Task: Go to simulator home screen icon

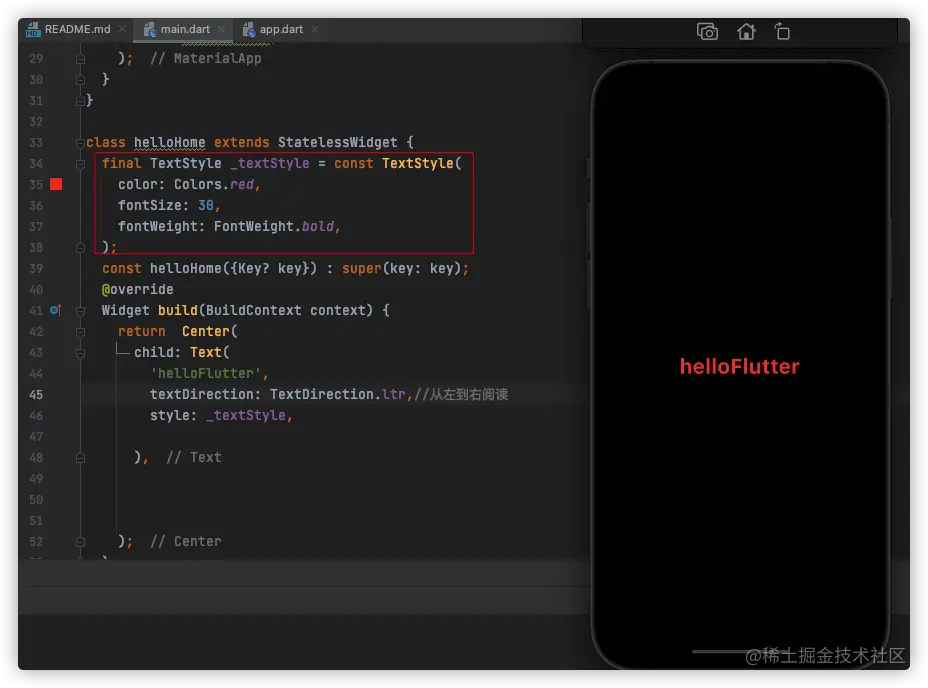Action: coord(746,31)
